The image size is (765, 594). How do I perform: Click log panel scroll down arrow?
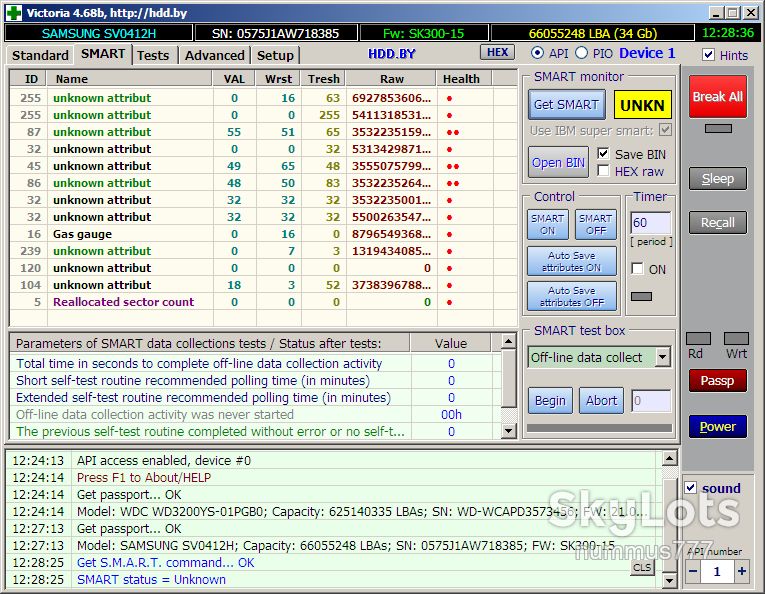[669, 580]
